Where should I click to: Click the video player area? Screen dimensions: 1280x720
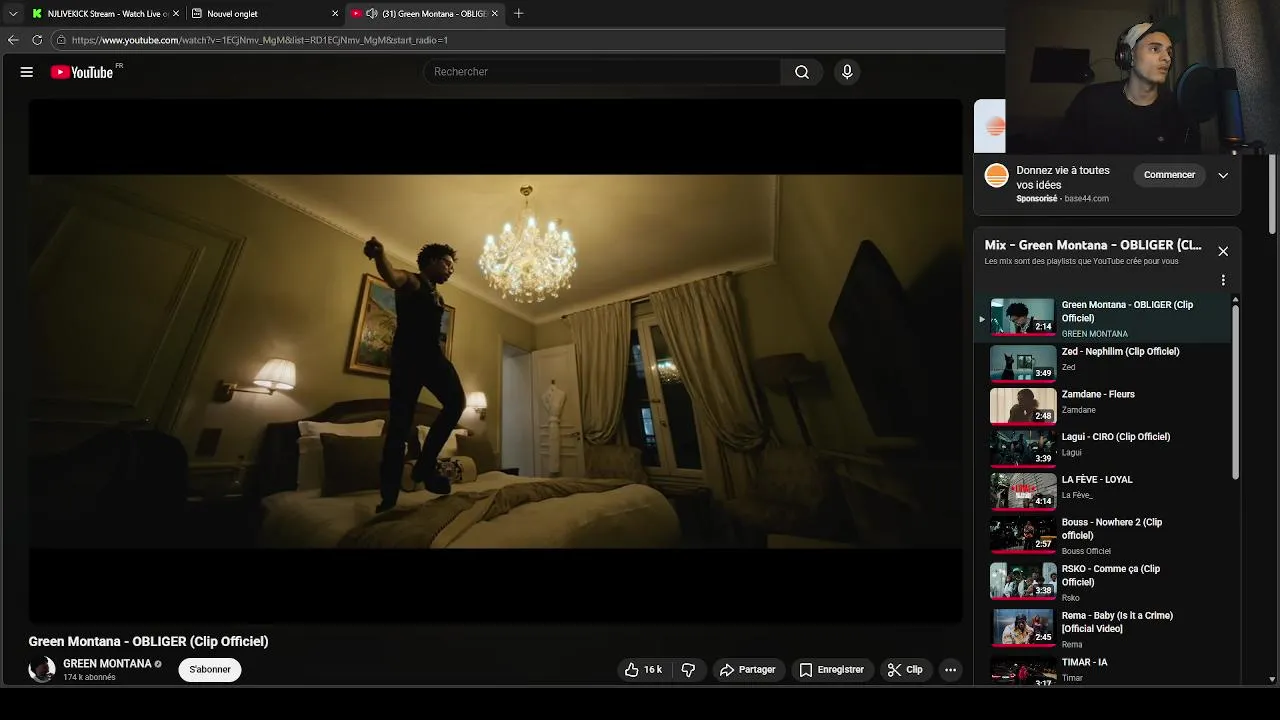[x=495, y=361]
